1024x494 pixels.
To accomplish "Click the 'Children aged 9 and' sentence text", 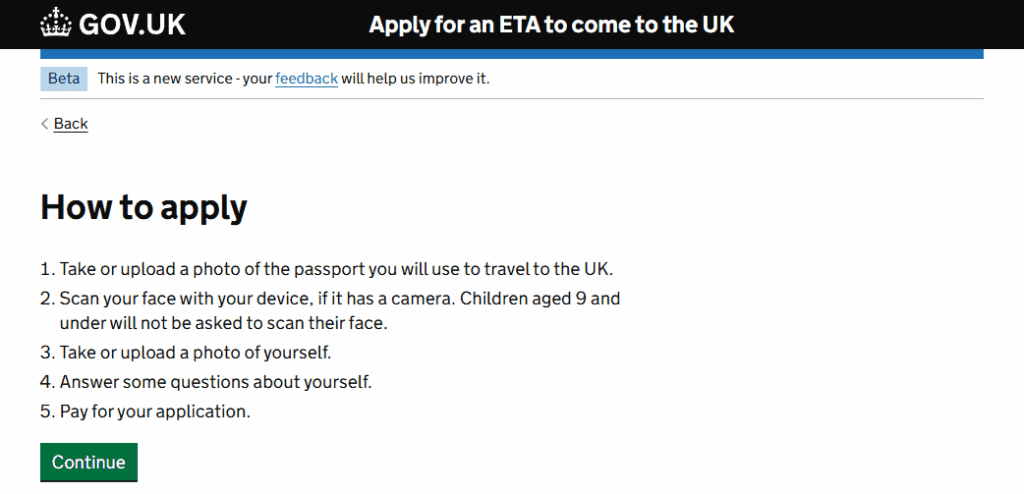I will (545, 298).
